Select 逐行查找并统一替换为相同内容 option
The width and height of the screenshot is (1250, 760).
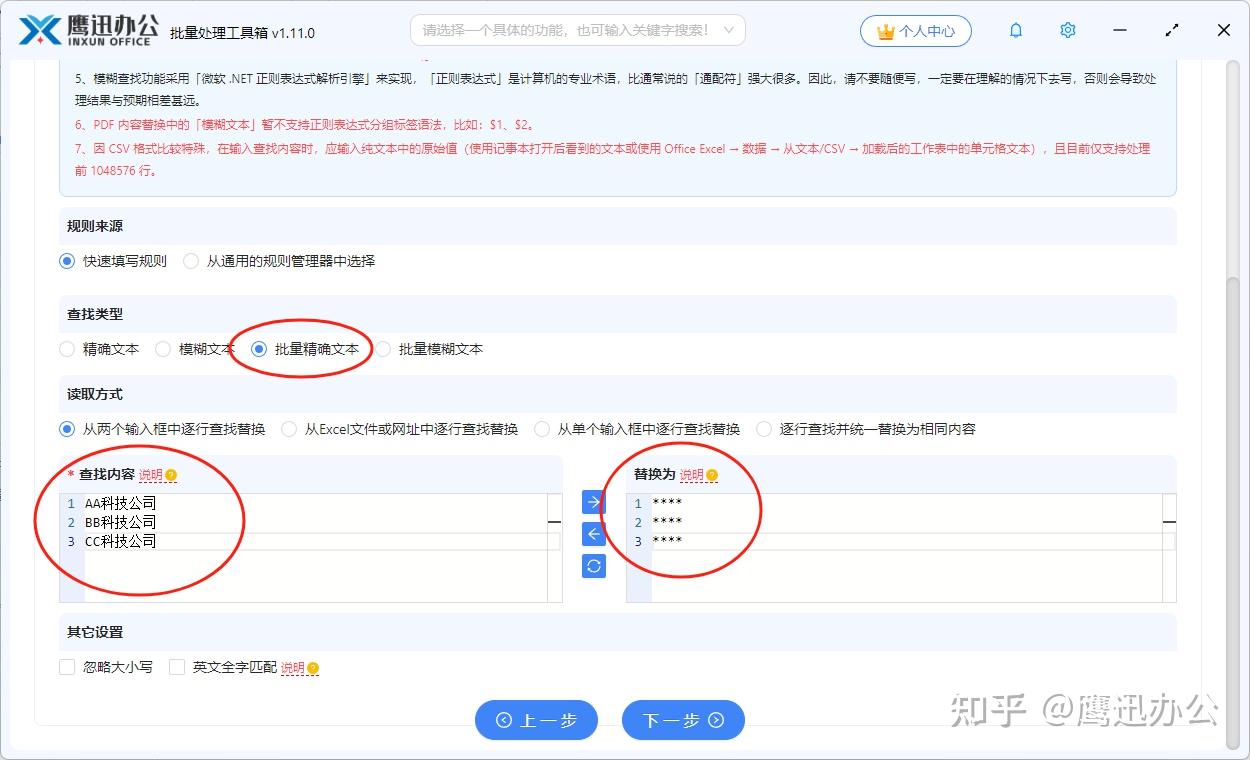click(764, 429)
